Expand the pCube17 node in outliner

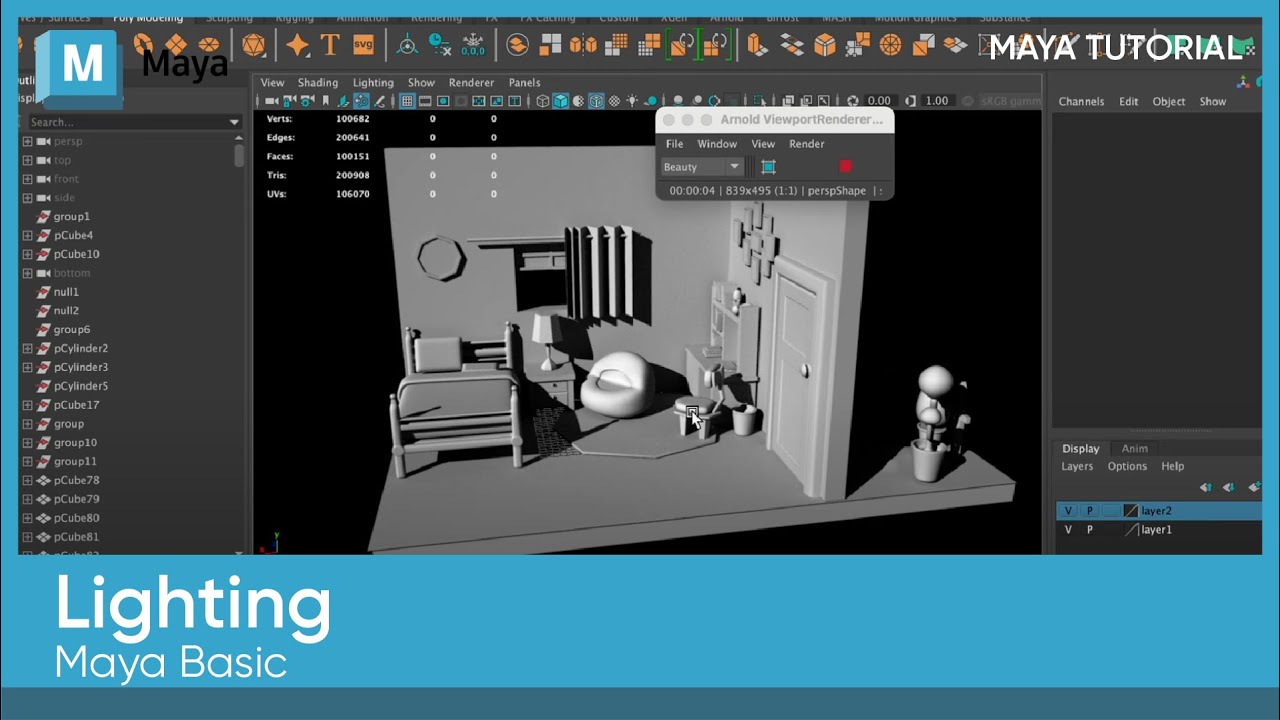(27, 405)
